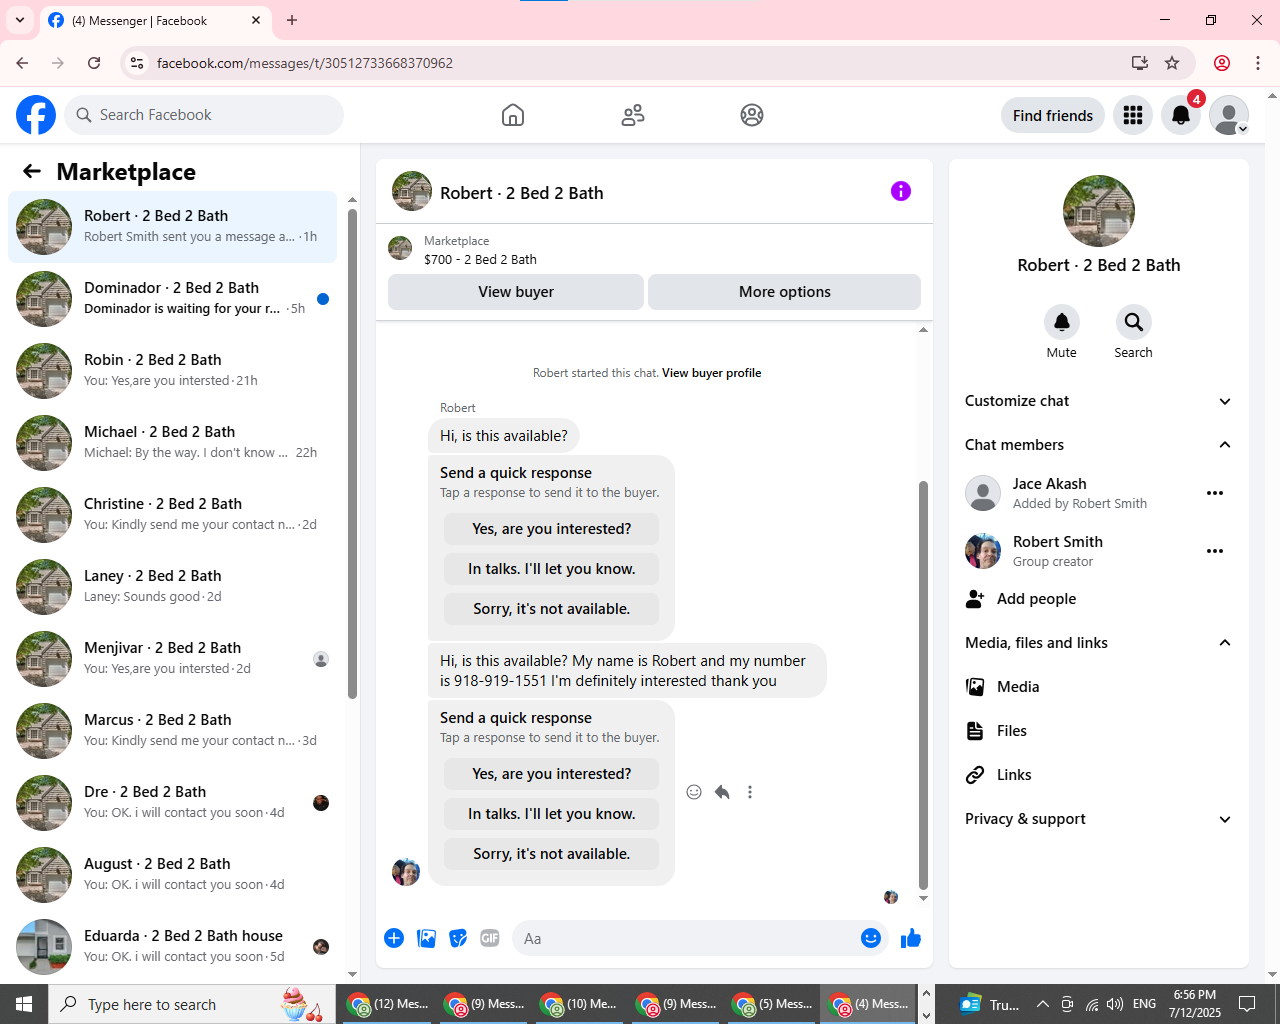The width and height of the screenshot is (1280, 1024).
Task: Open the Files item in sidebar
Action: click(x=1099, y=731)
